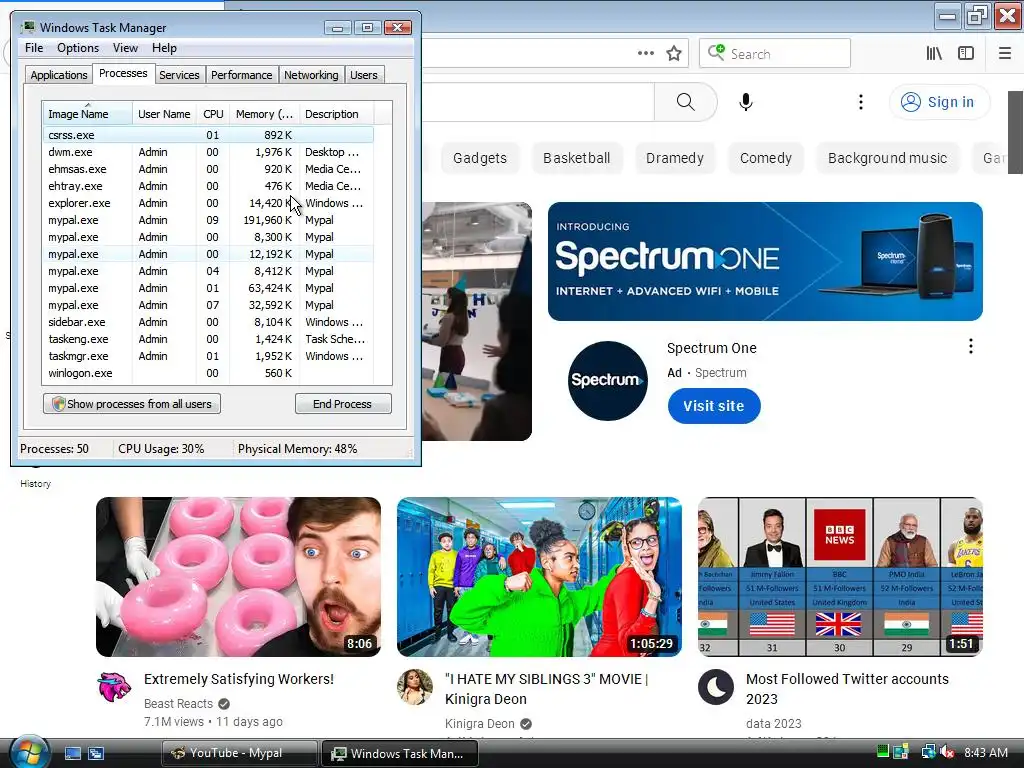
Task: Open the Spectrum One ad options menu
Action: click(x=971, y=346)
